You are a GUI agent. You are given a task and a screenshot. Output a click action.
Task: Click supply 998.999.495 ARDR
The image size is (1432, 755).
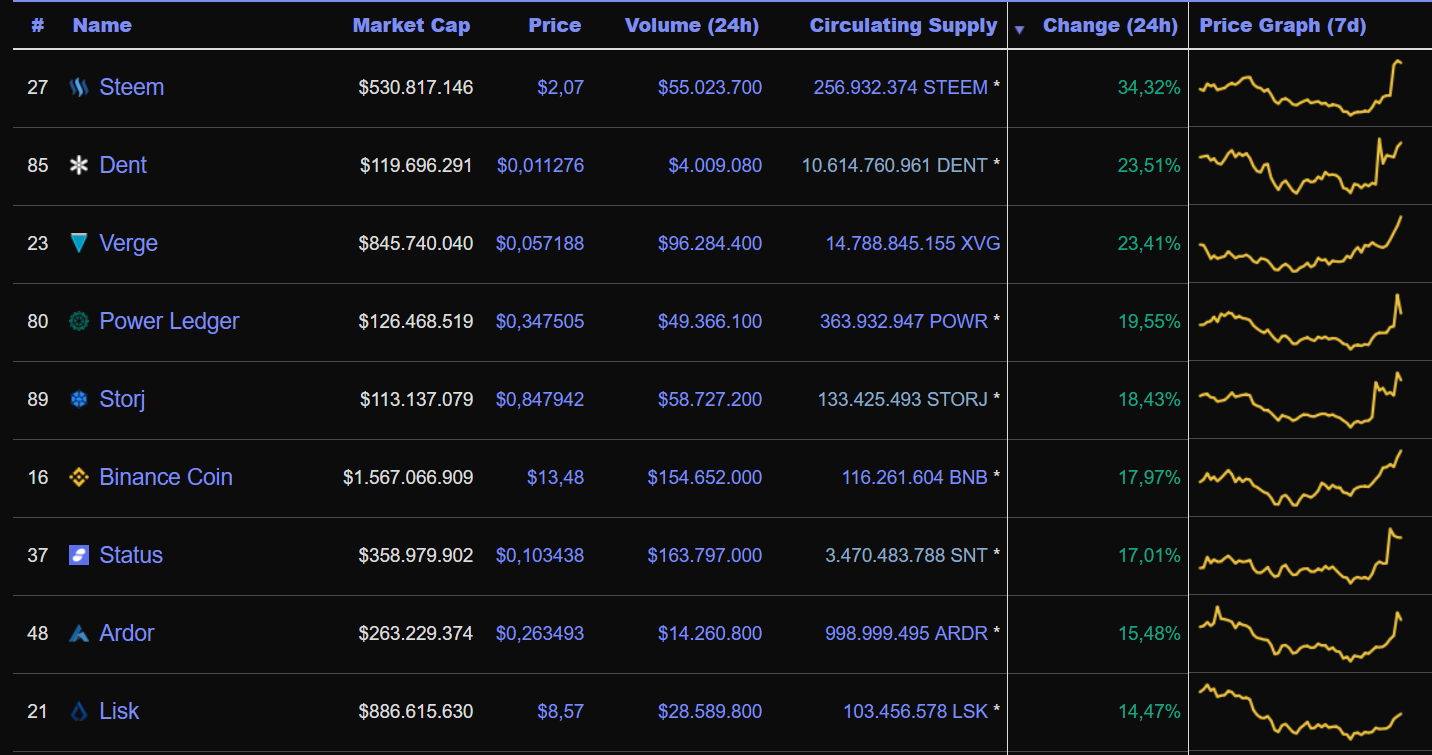click(x=907, y=634)
